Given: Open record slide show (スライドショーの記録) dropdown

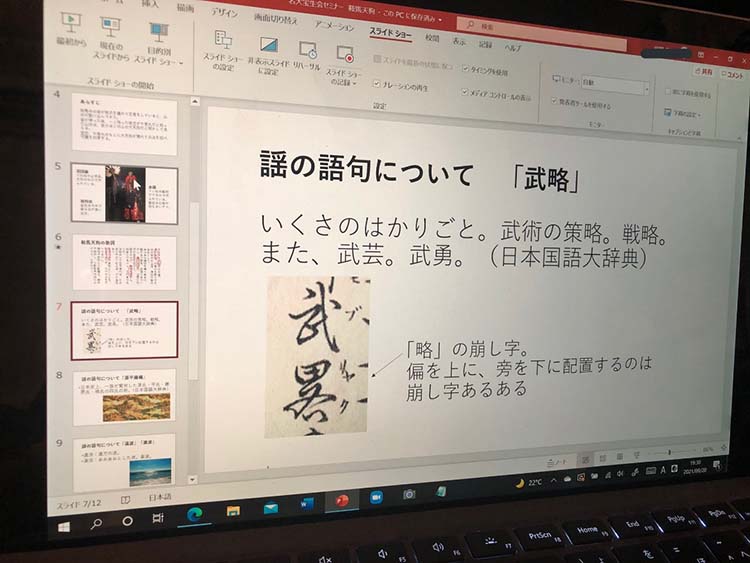Looking at the screenshot, I should click(344, 66).
